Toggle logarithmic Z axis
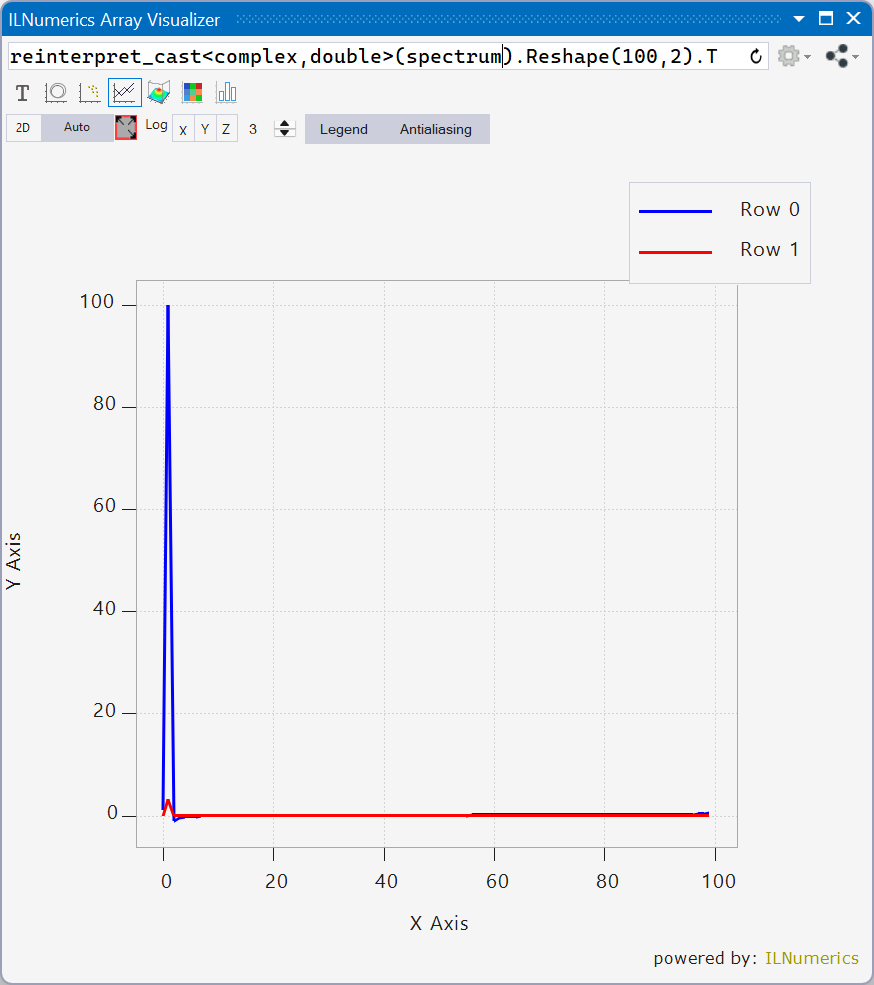 coord(226,130)
